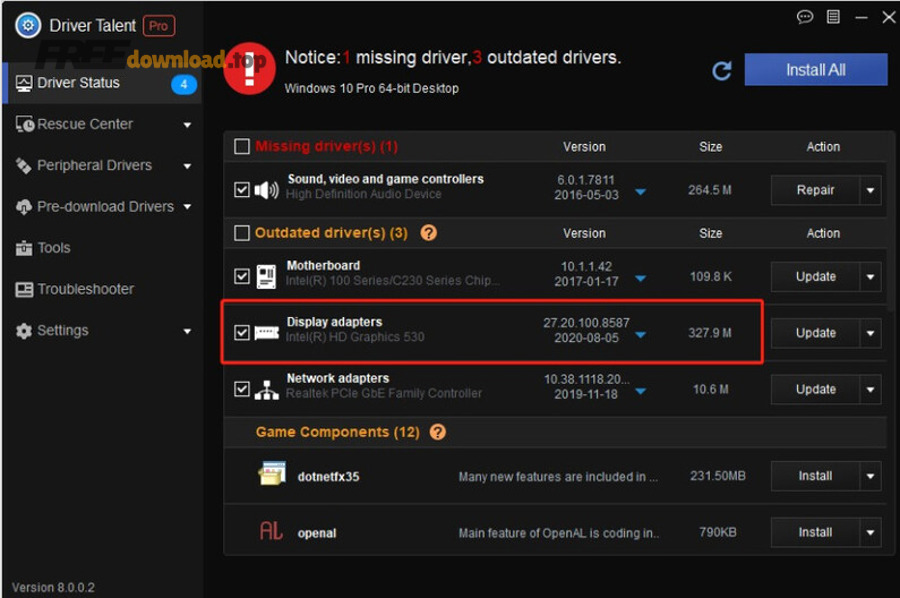This screenshot has width=900, height=598.
Task: Click the Install All button
Action: 816,70
